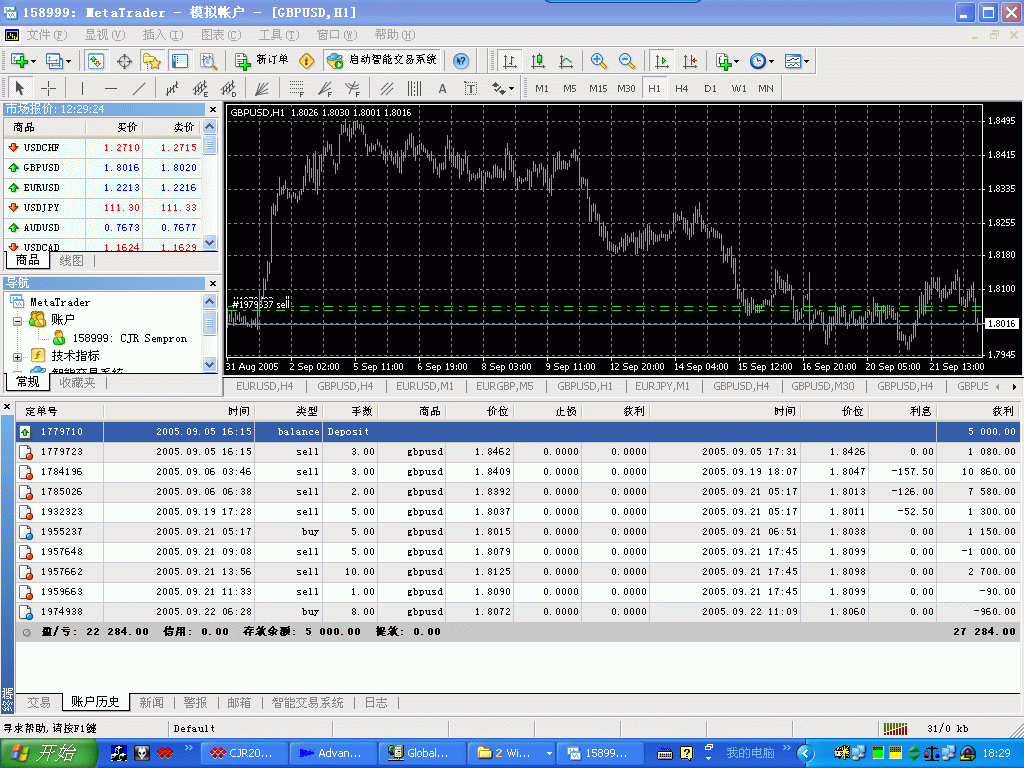This screenshot has height=768, width=1024.
Task: Select the vertical line drawing tool
Action: (x=82, y=88)
